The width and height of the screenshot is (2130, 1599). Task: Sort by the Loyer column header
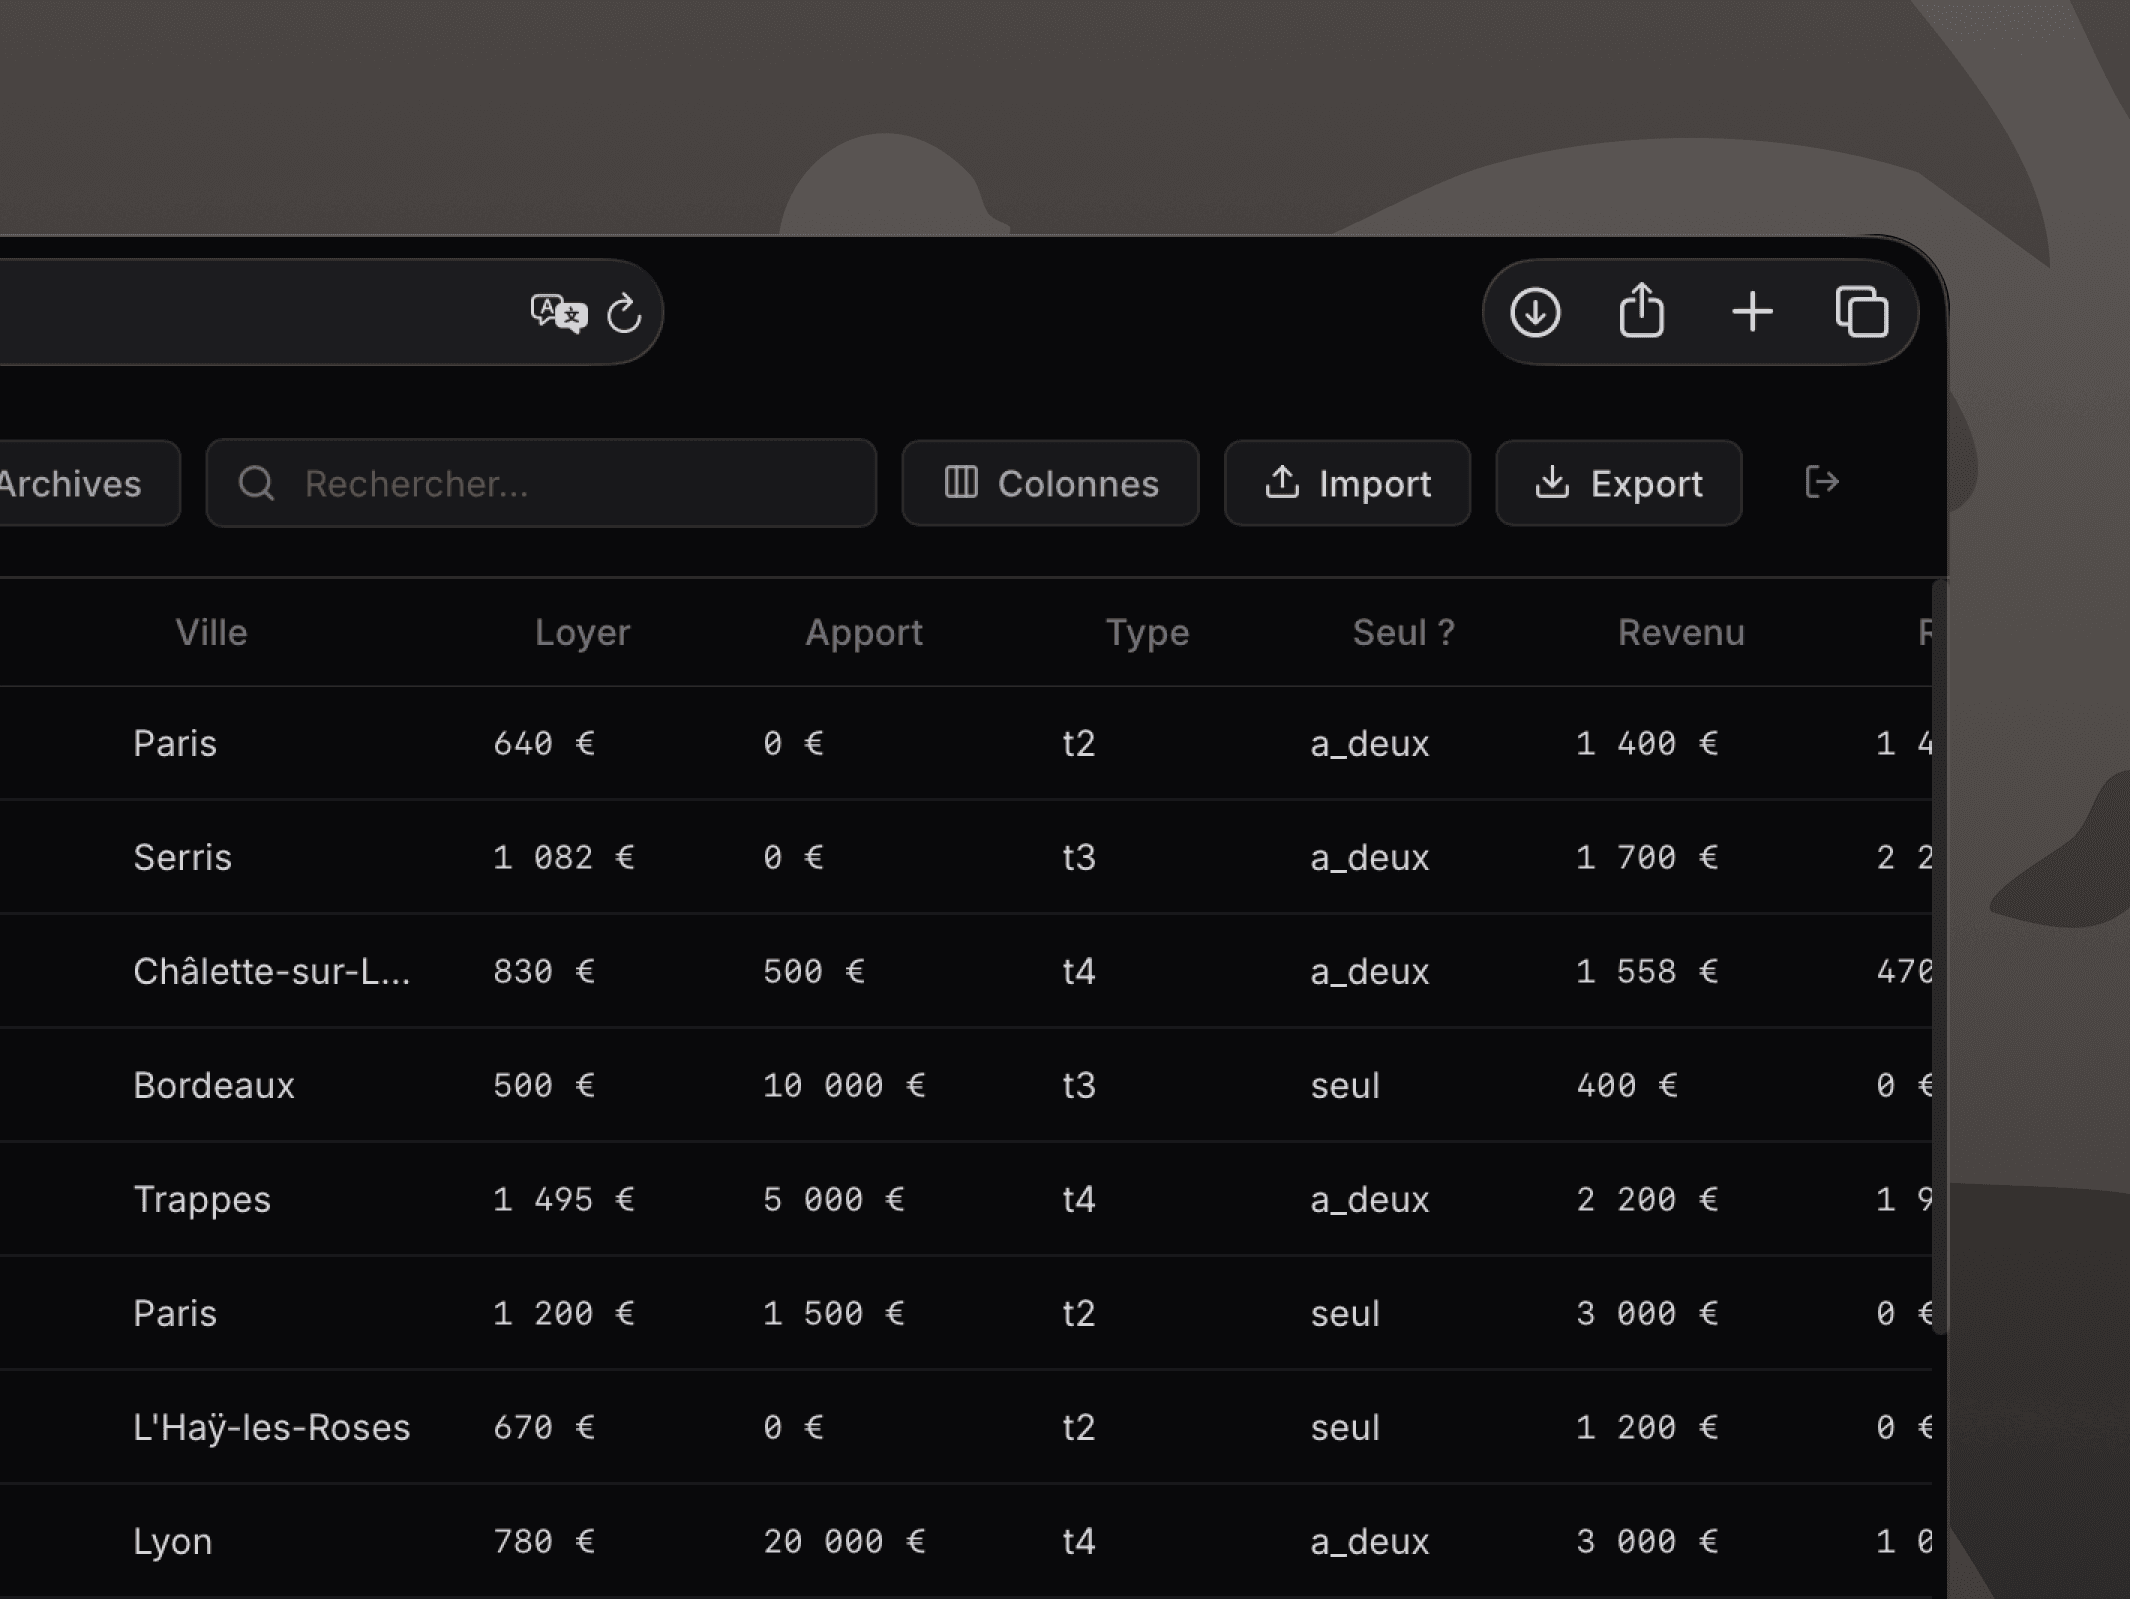[582, 632]
